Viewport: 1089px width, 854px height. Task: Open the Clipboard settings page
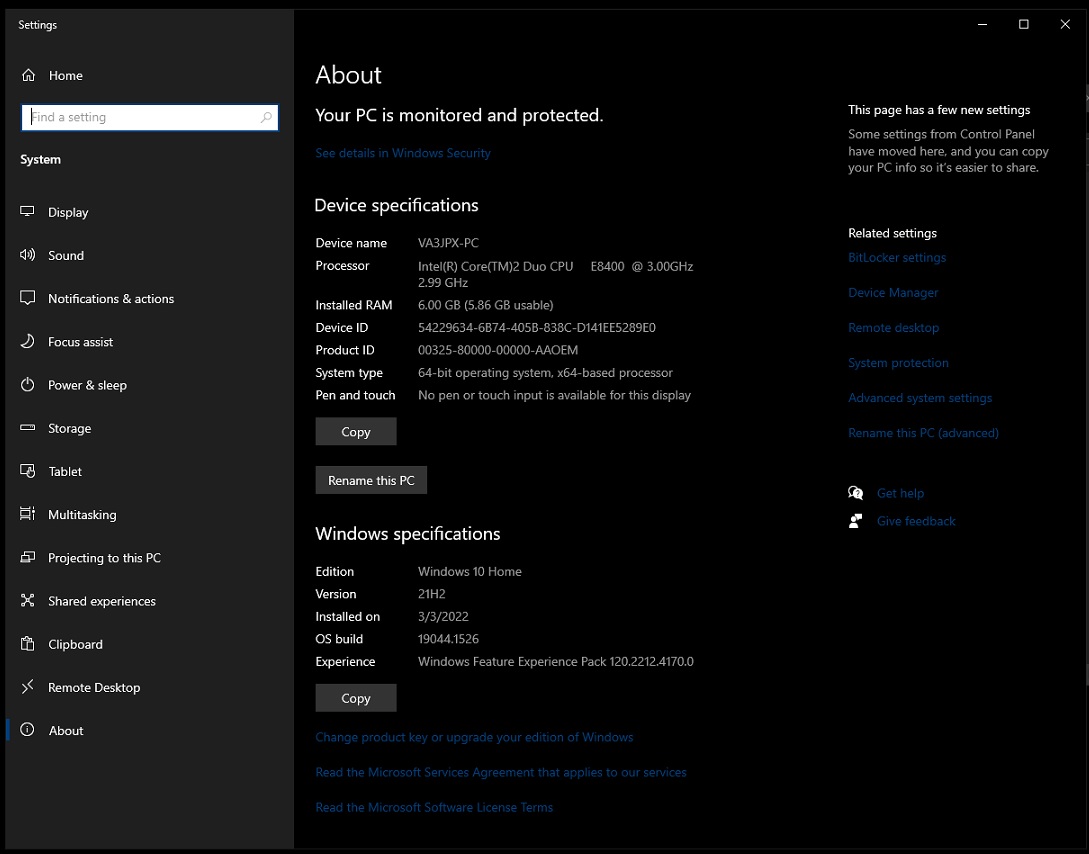(75, 644)
